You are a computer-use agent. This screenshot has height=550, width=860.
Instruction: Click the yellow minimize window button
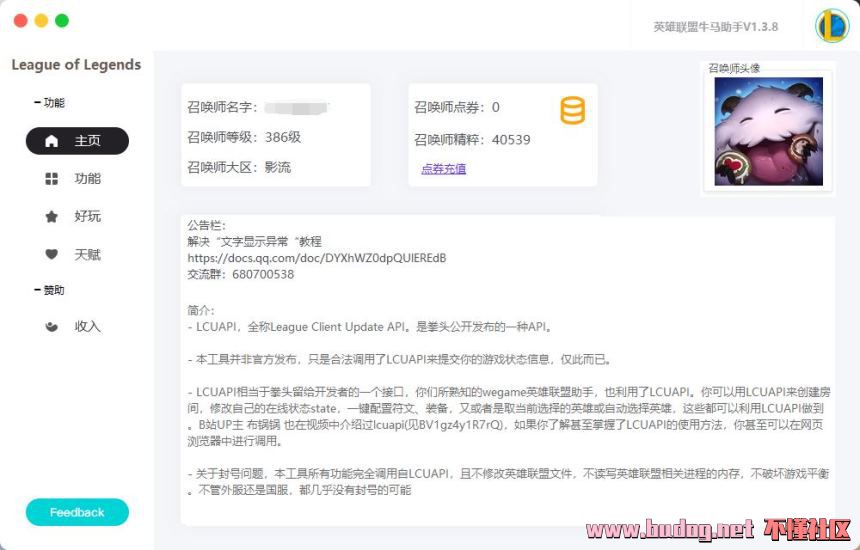[x=41, y=20]
